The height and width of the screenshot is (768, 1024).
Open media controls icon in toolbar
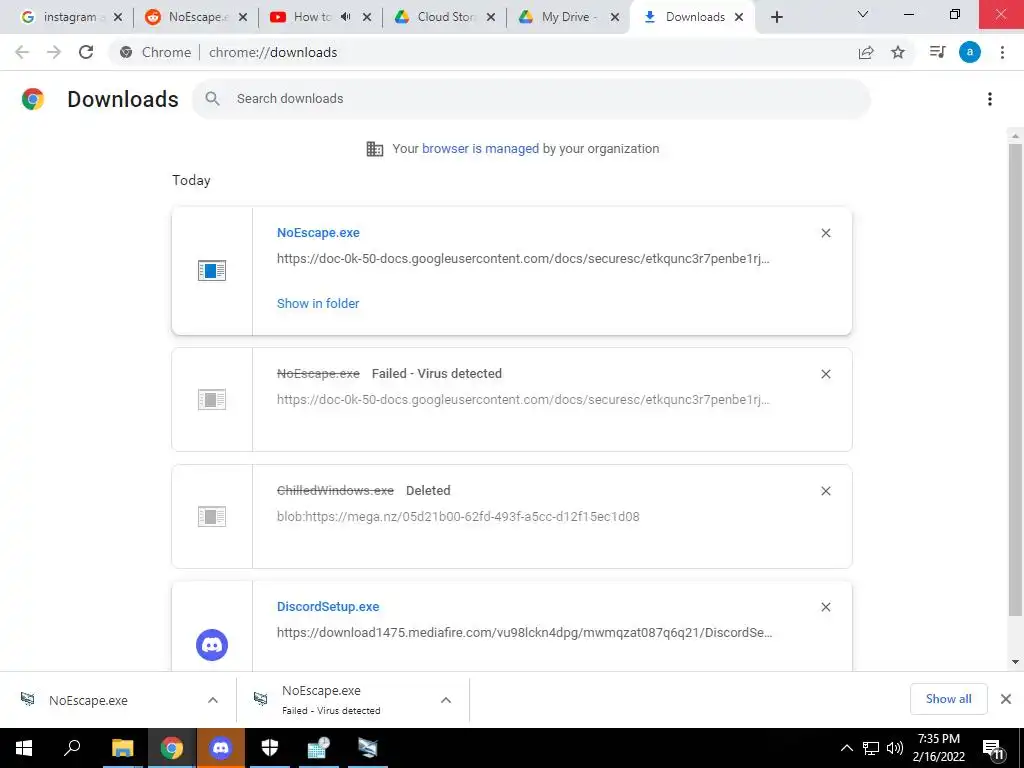[937, 52]
